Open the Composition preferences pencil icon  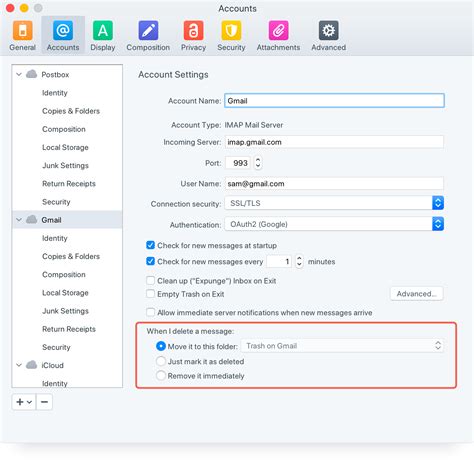pyautogui.click(x=148, y=30)
